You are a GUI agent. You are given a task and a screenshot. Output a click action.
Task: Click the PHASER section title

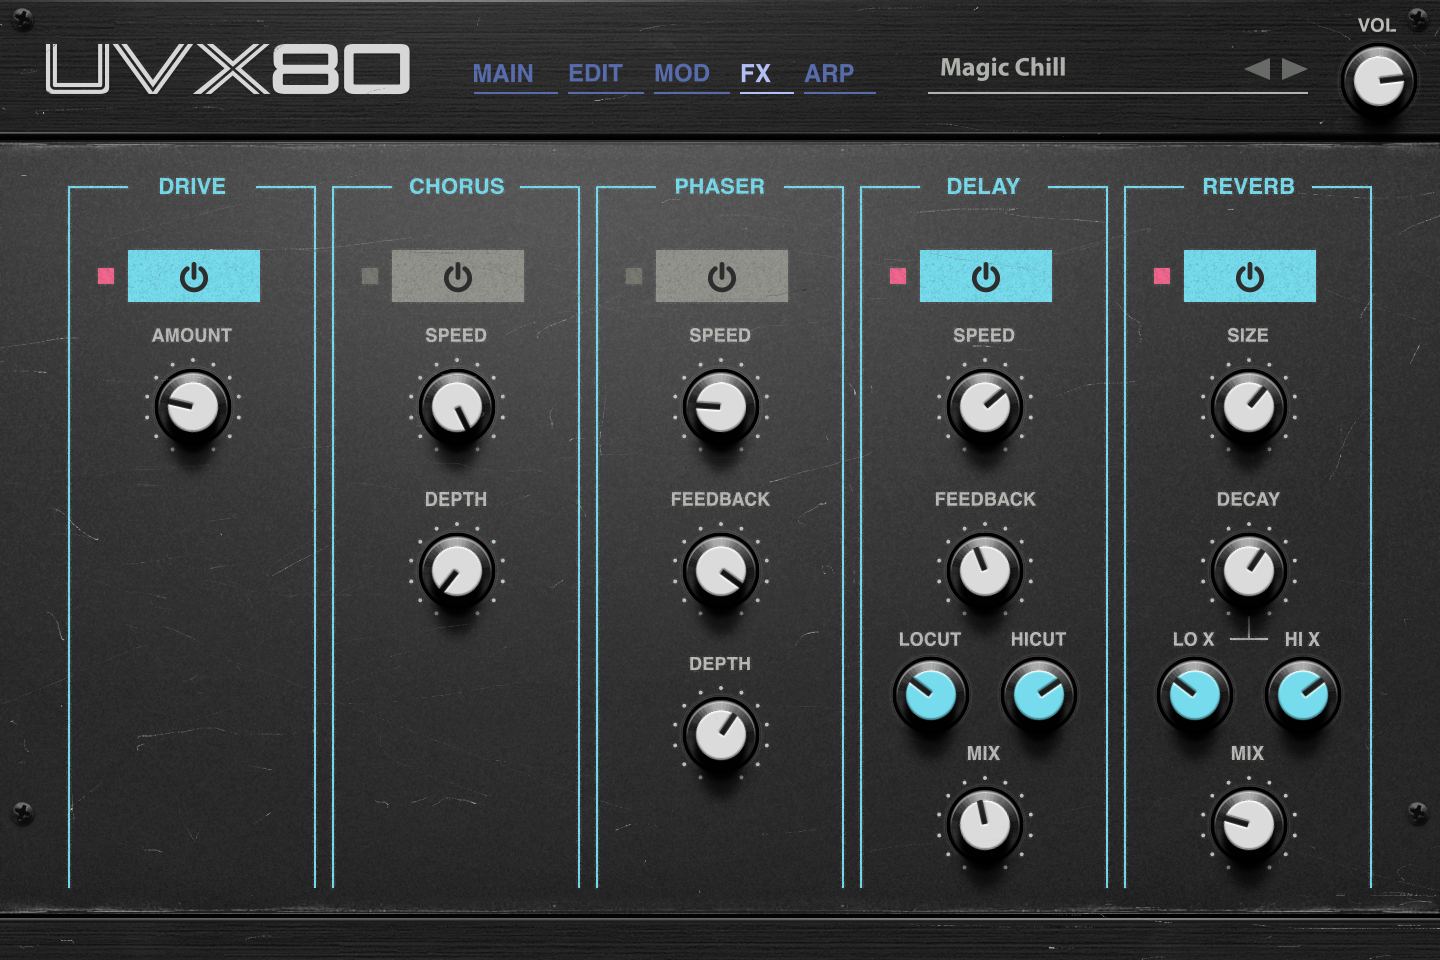(719, 186)
